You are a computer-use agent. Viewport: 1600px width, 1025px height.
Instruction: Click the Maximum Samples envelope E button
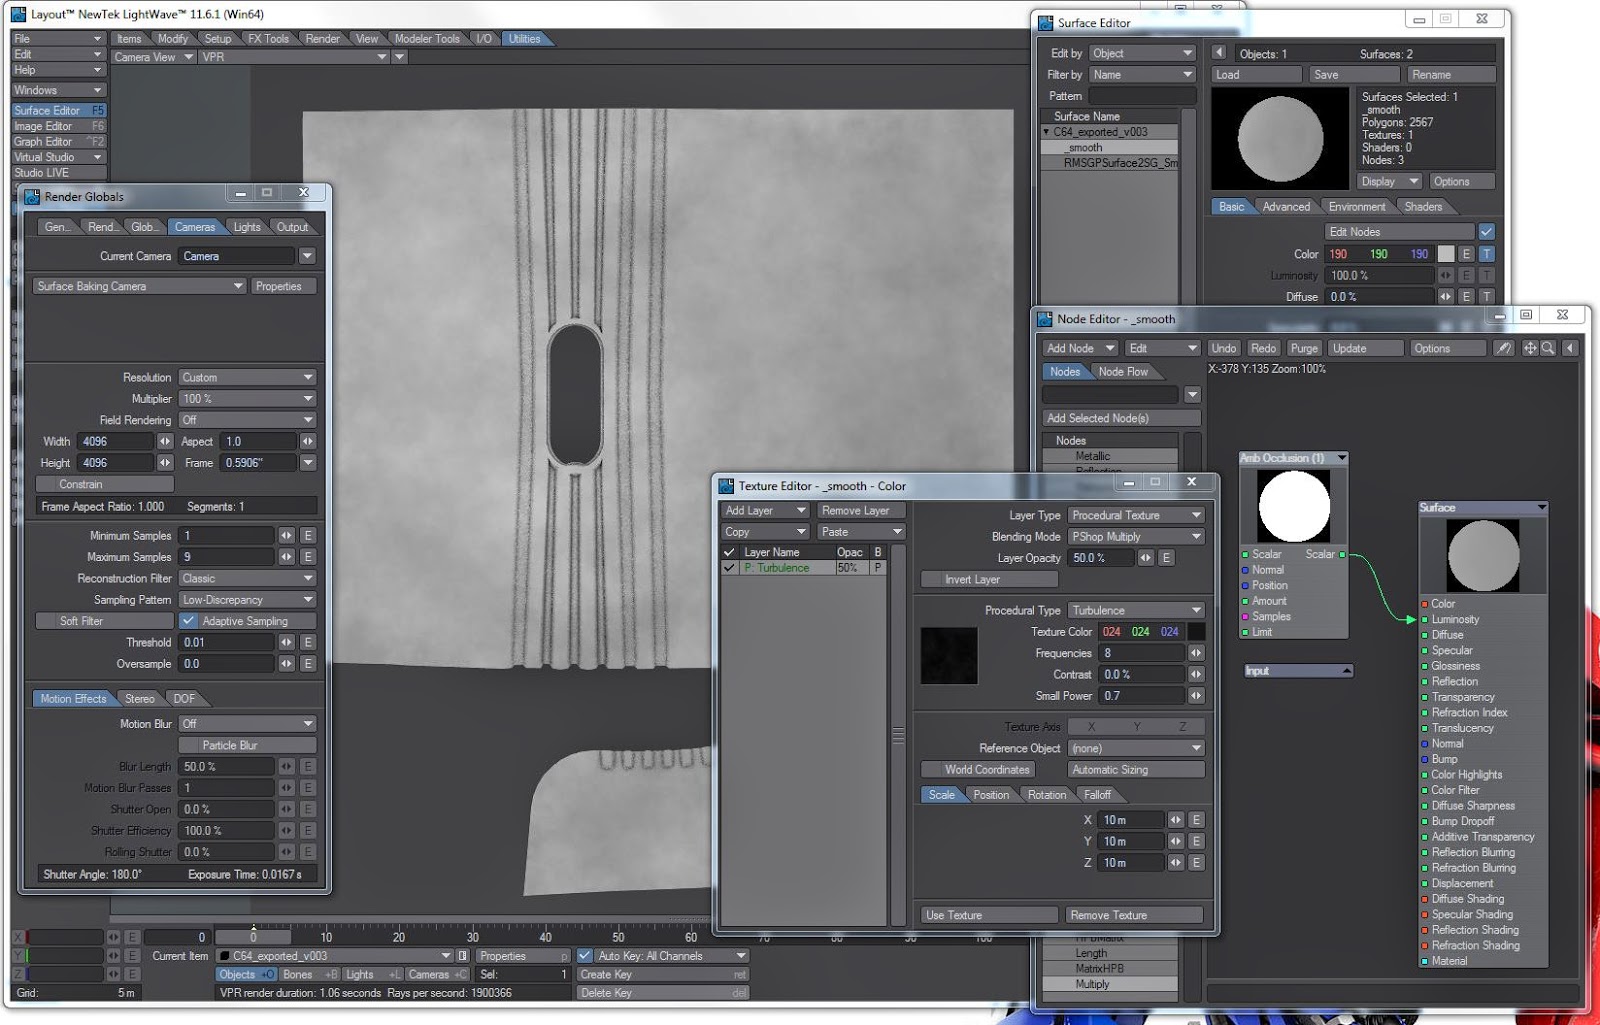(308, 557)
